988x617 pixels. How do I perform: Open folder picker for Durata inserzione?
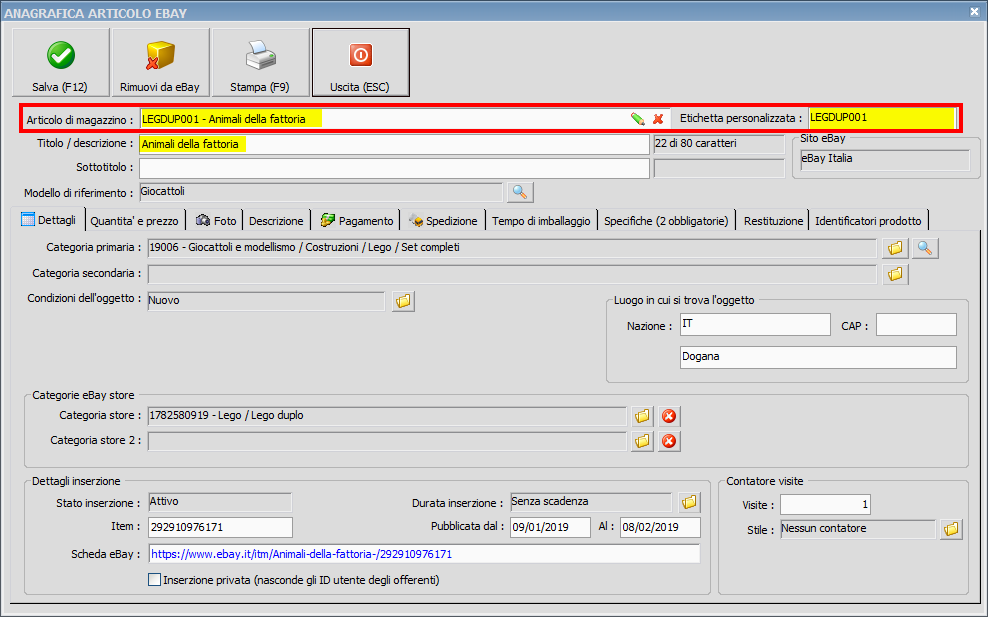point(689,502)
